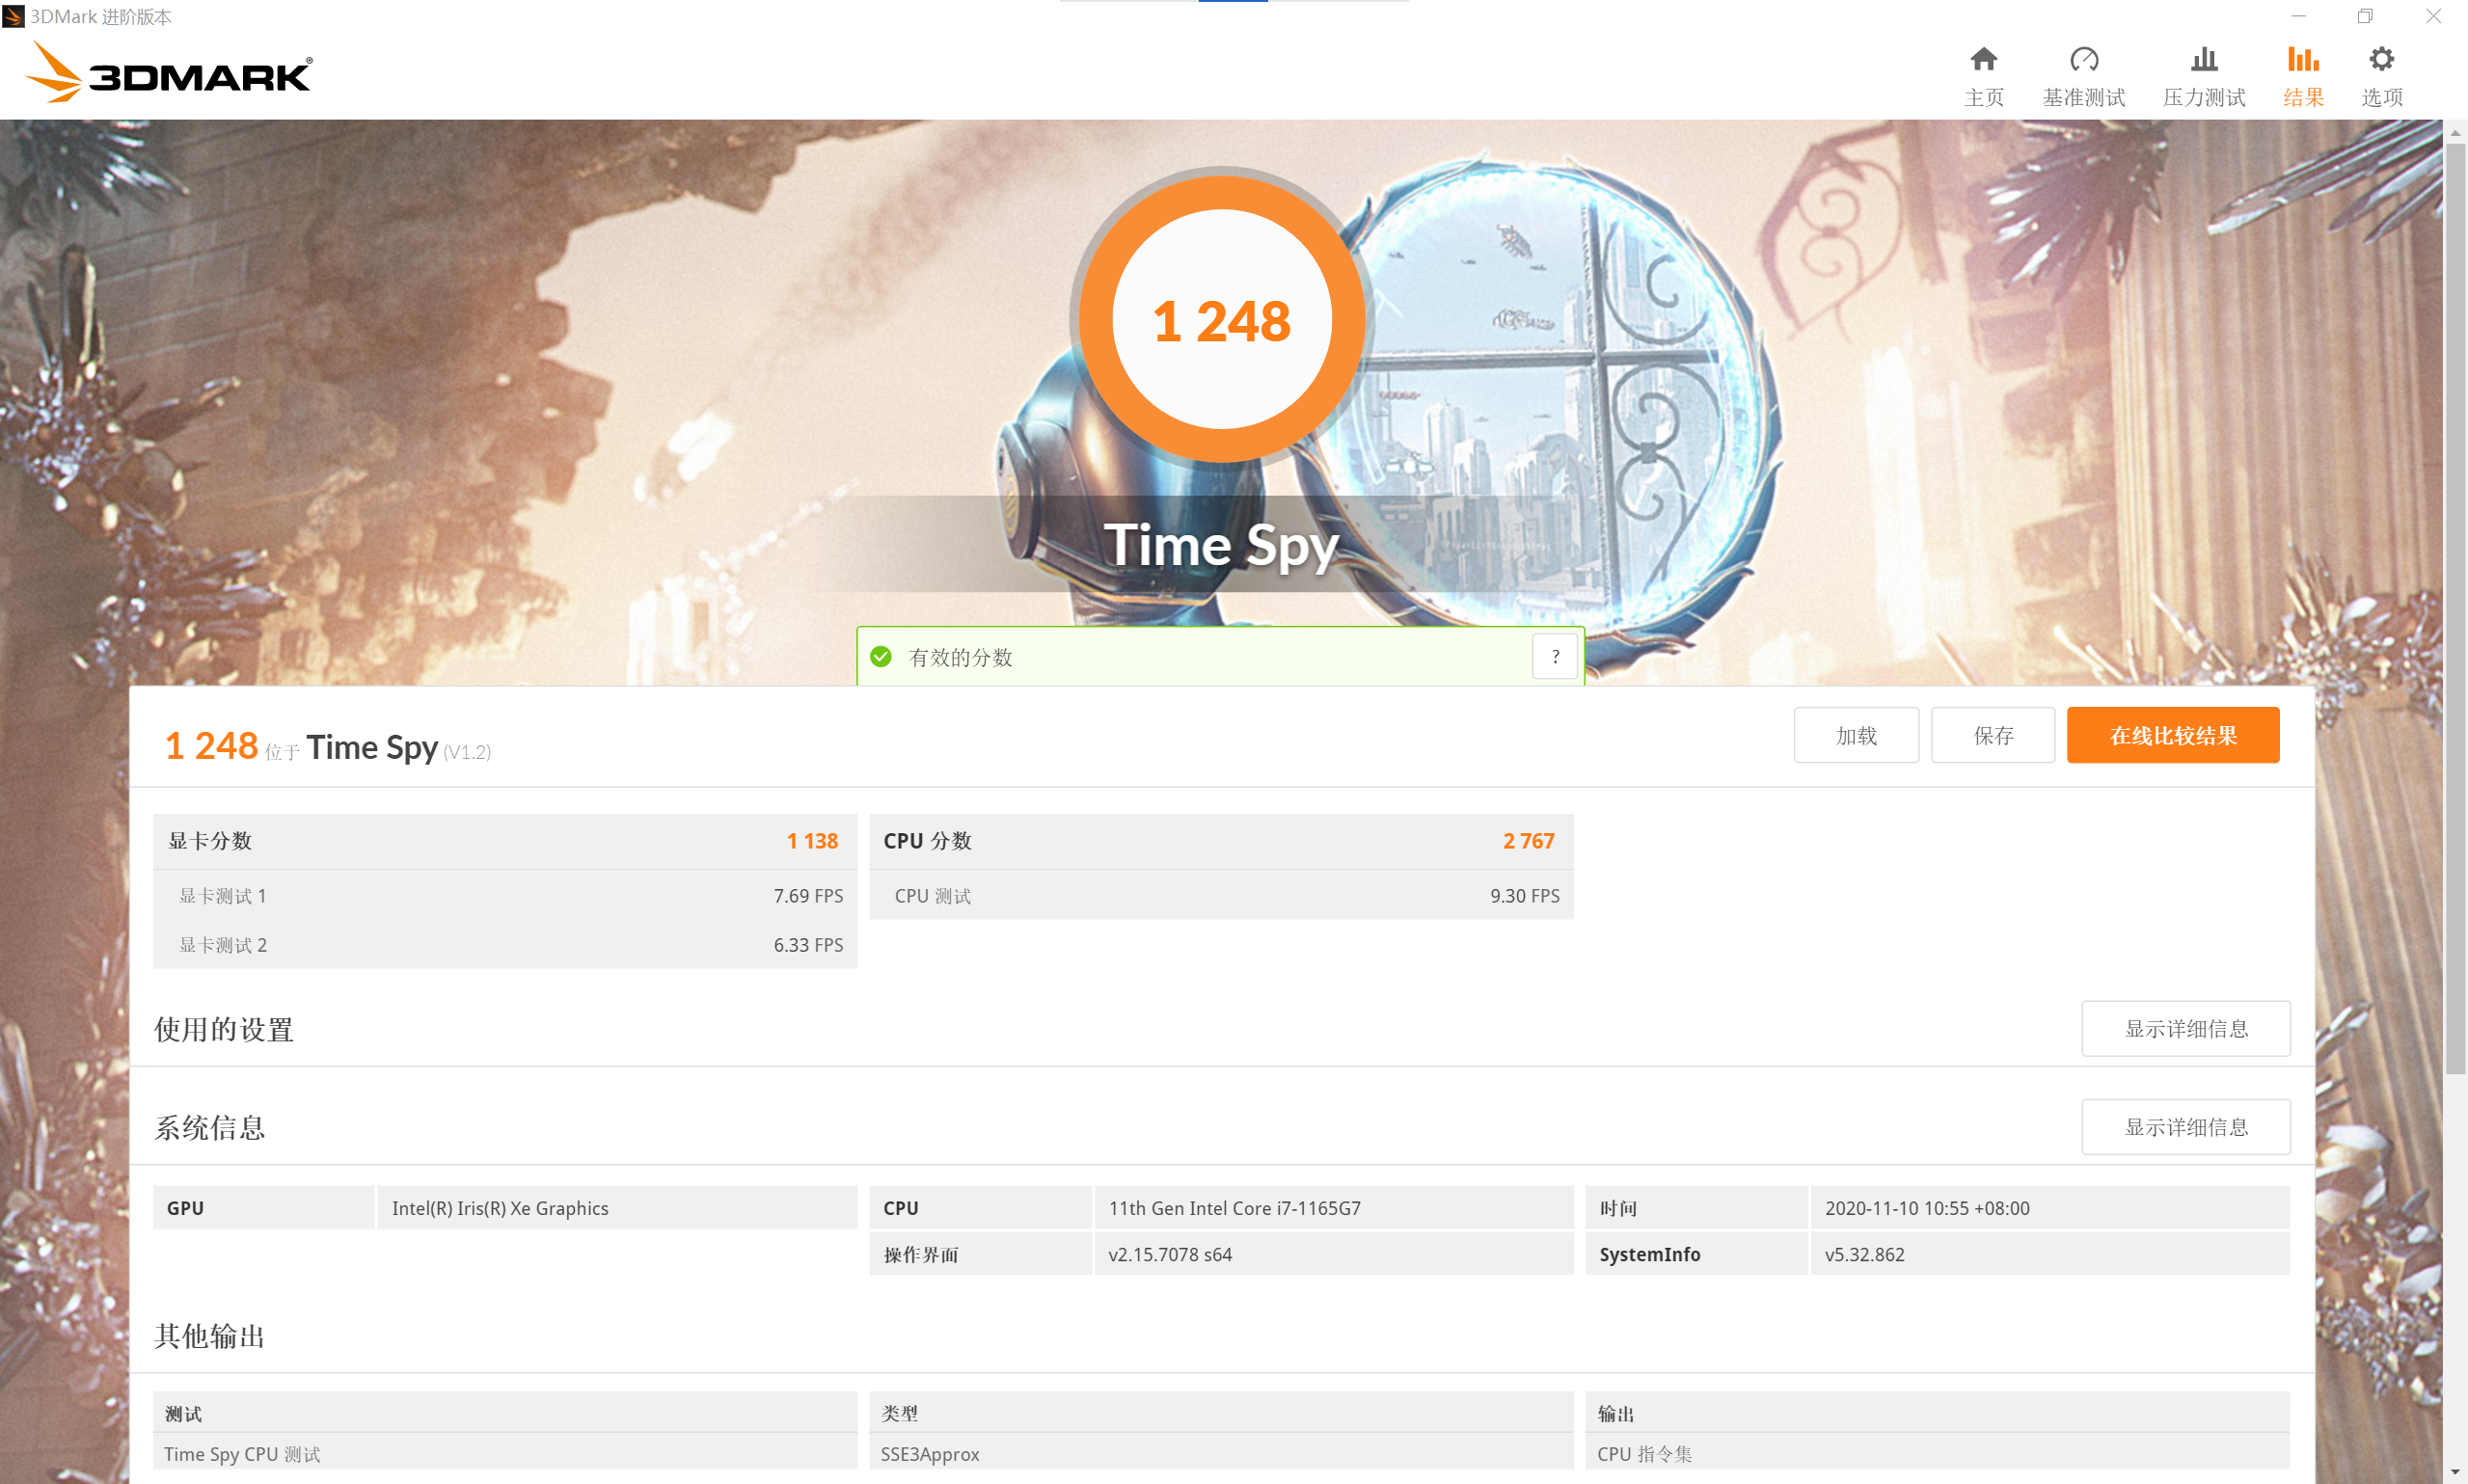Click the Time Spy CPU 测试 row
The image size is (2468, 1484).
[x=505, y=1453]
